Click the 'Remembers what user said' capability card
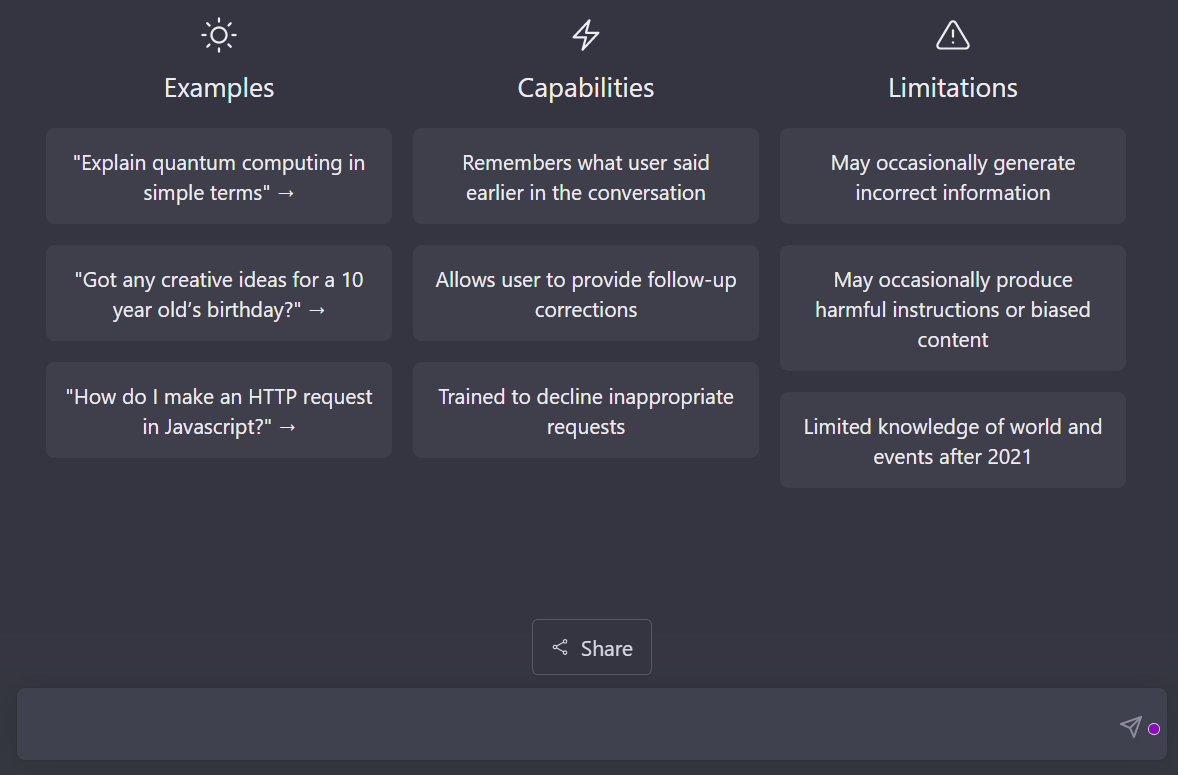This screenshot has height=775, width=1178. [x=585, y=177]
